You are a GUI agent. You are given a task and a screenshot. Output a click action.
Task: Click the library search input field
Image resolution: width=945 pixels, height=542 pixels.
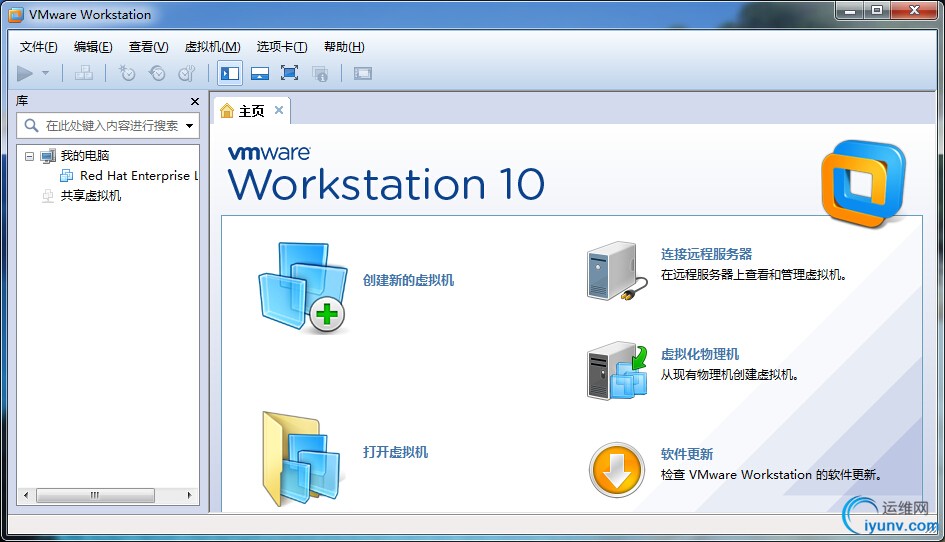coord(108,125)
